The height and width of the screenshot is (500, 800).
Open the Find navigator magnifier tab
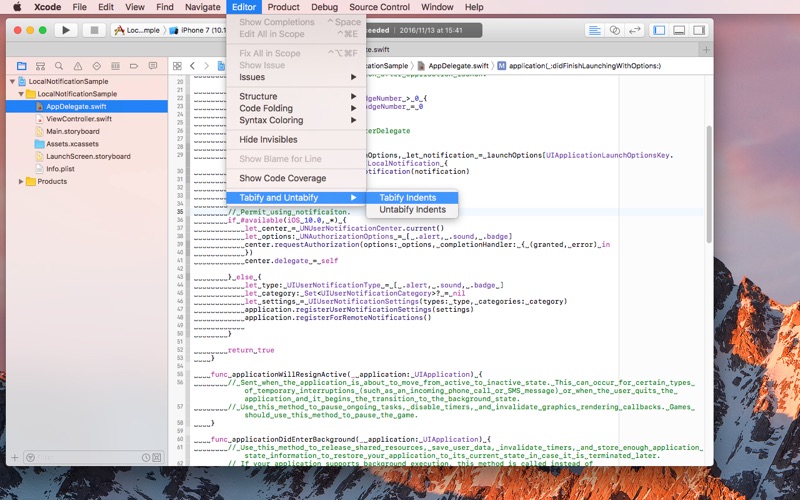59,66
